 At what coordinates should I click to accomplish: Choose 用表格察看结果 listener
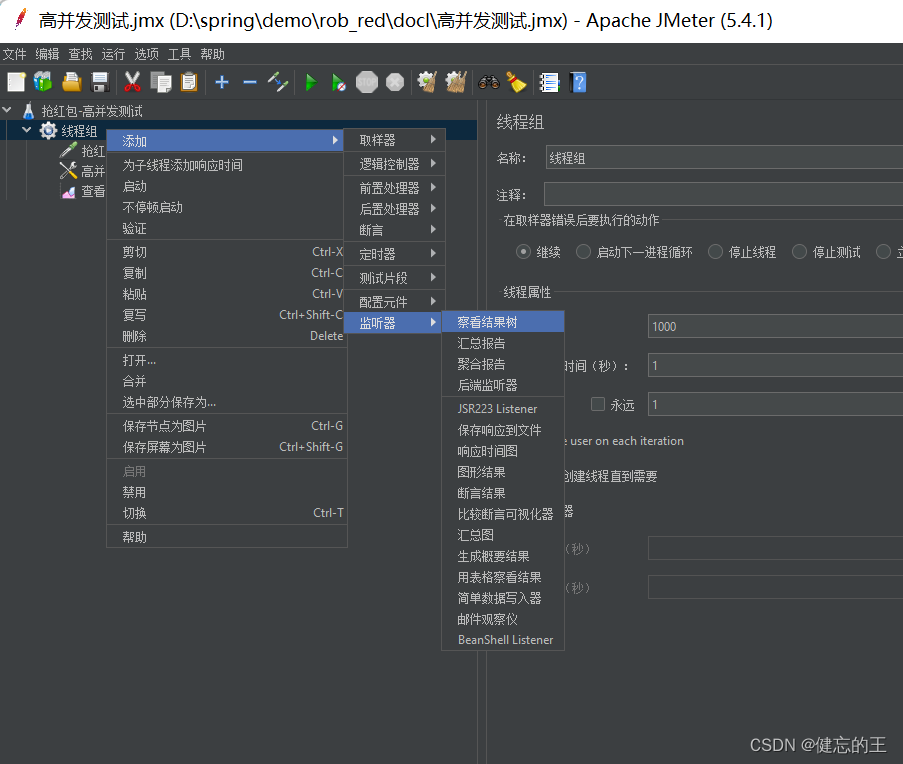click(x=503, y=577)
